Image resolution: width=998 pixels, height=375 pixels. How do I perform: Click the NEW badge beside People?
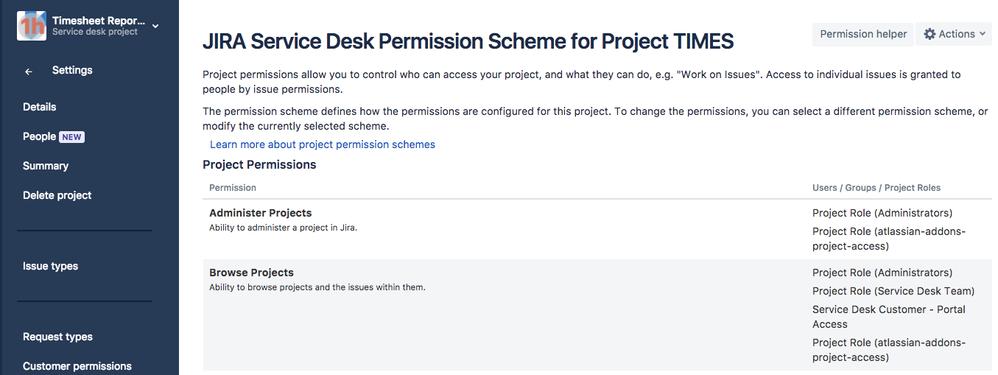(x=72, y=137)
